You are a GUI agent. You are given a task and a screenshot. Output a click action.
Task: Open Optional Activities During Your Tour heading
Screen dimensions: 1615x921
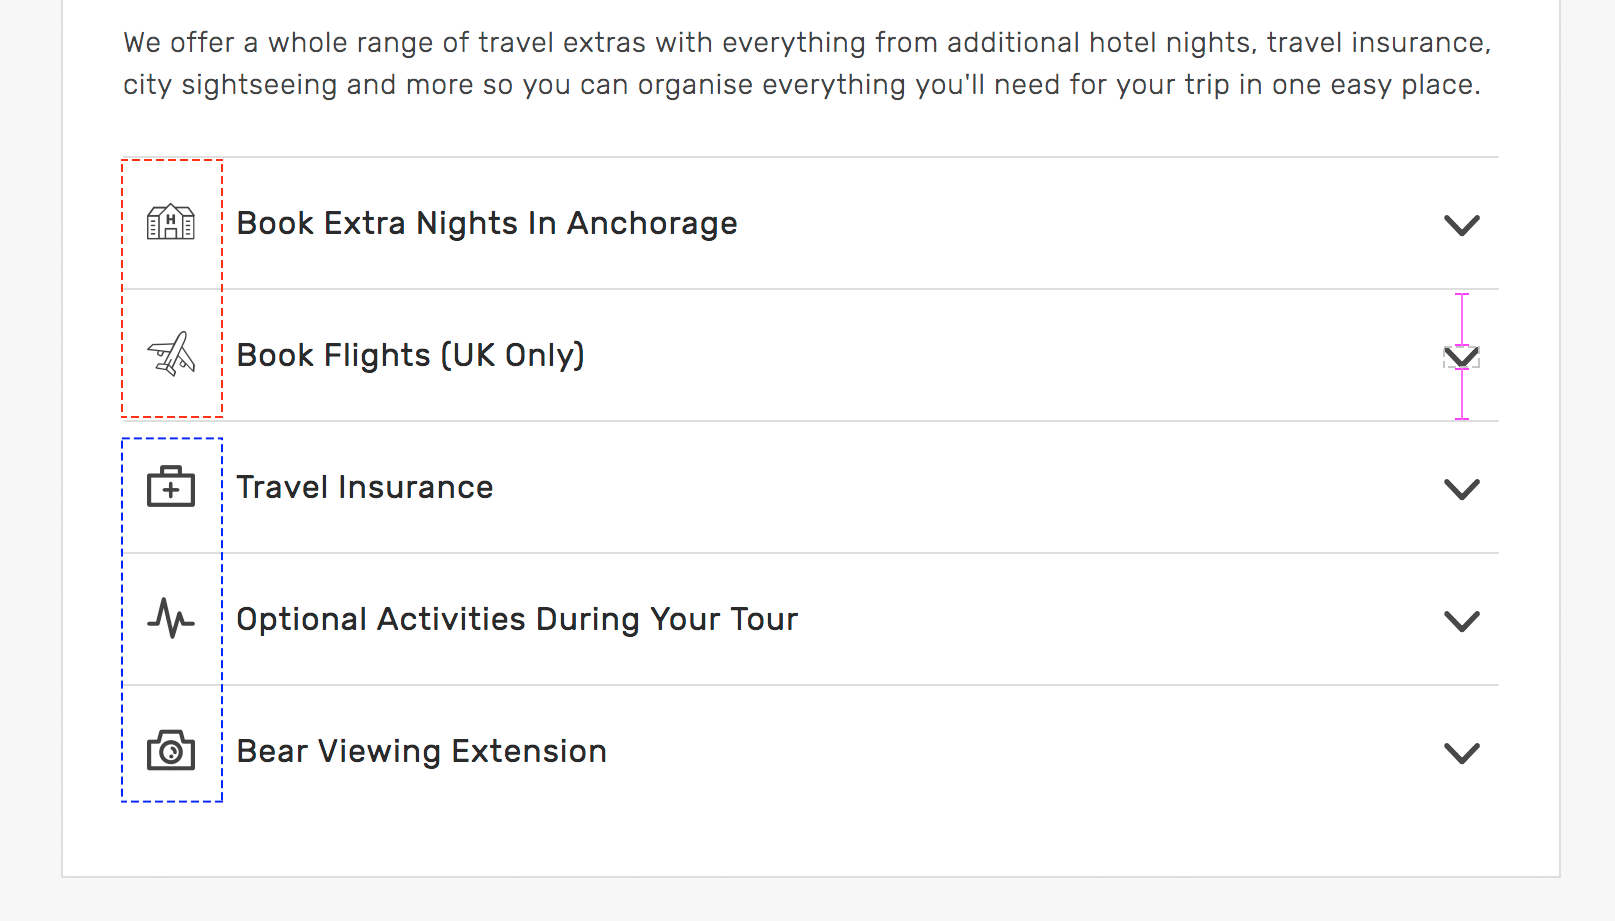(x=517, y=619)
